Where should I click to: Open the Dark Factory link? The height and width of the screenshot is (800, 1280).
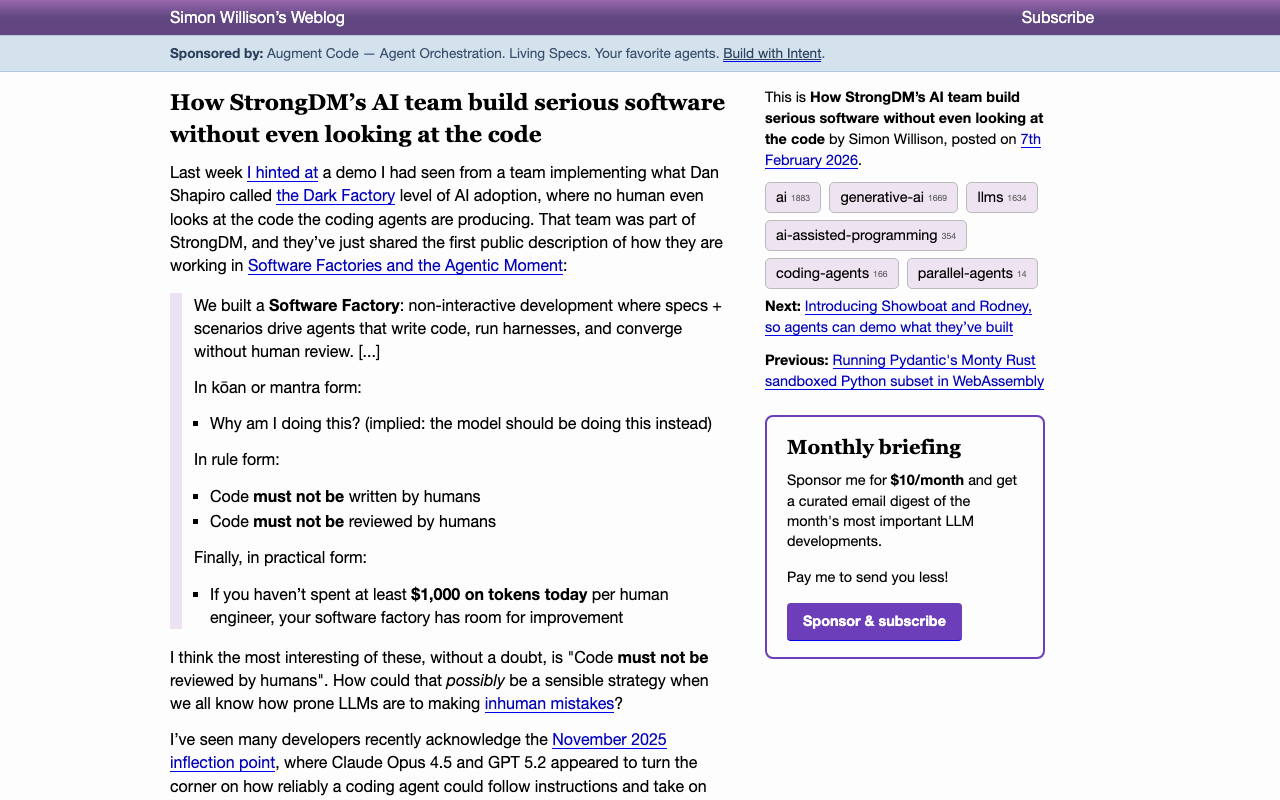point(335,195)
